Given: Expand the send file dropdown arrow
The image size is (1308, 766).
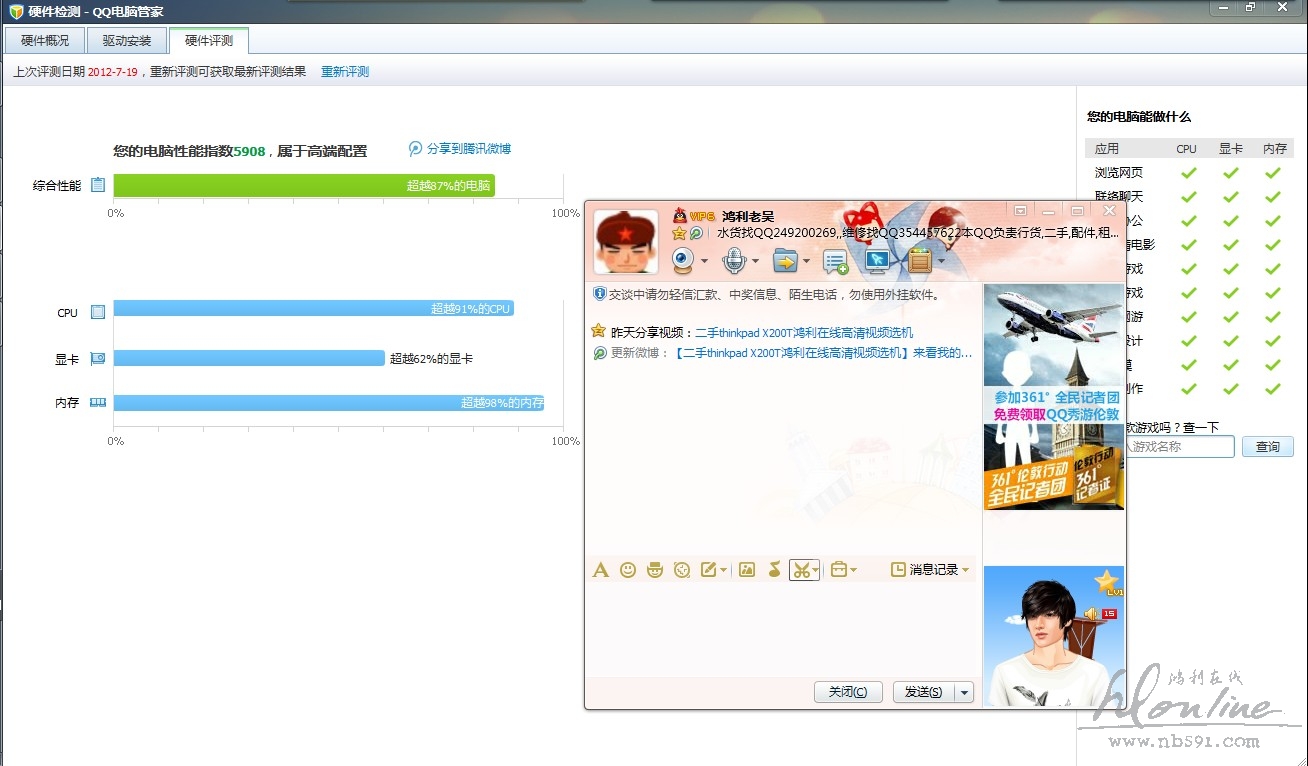Looking at the screenshot, I should point(805,262).
